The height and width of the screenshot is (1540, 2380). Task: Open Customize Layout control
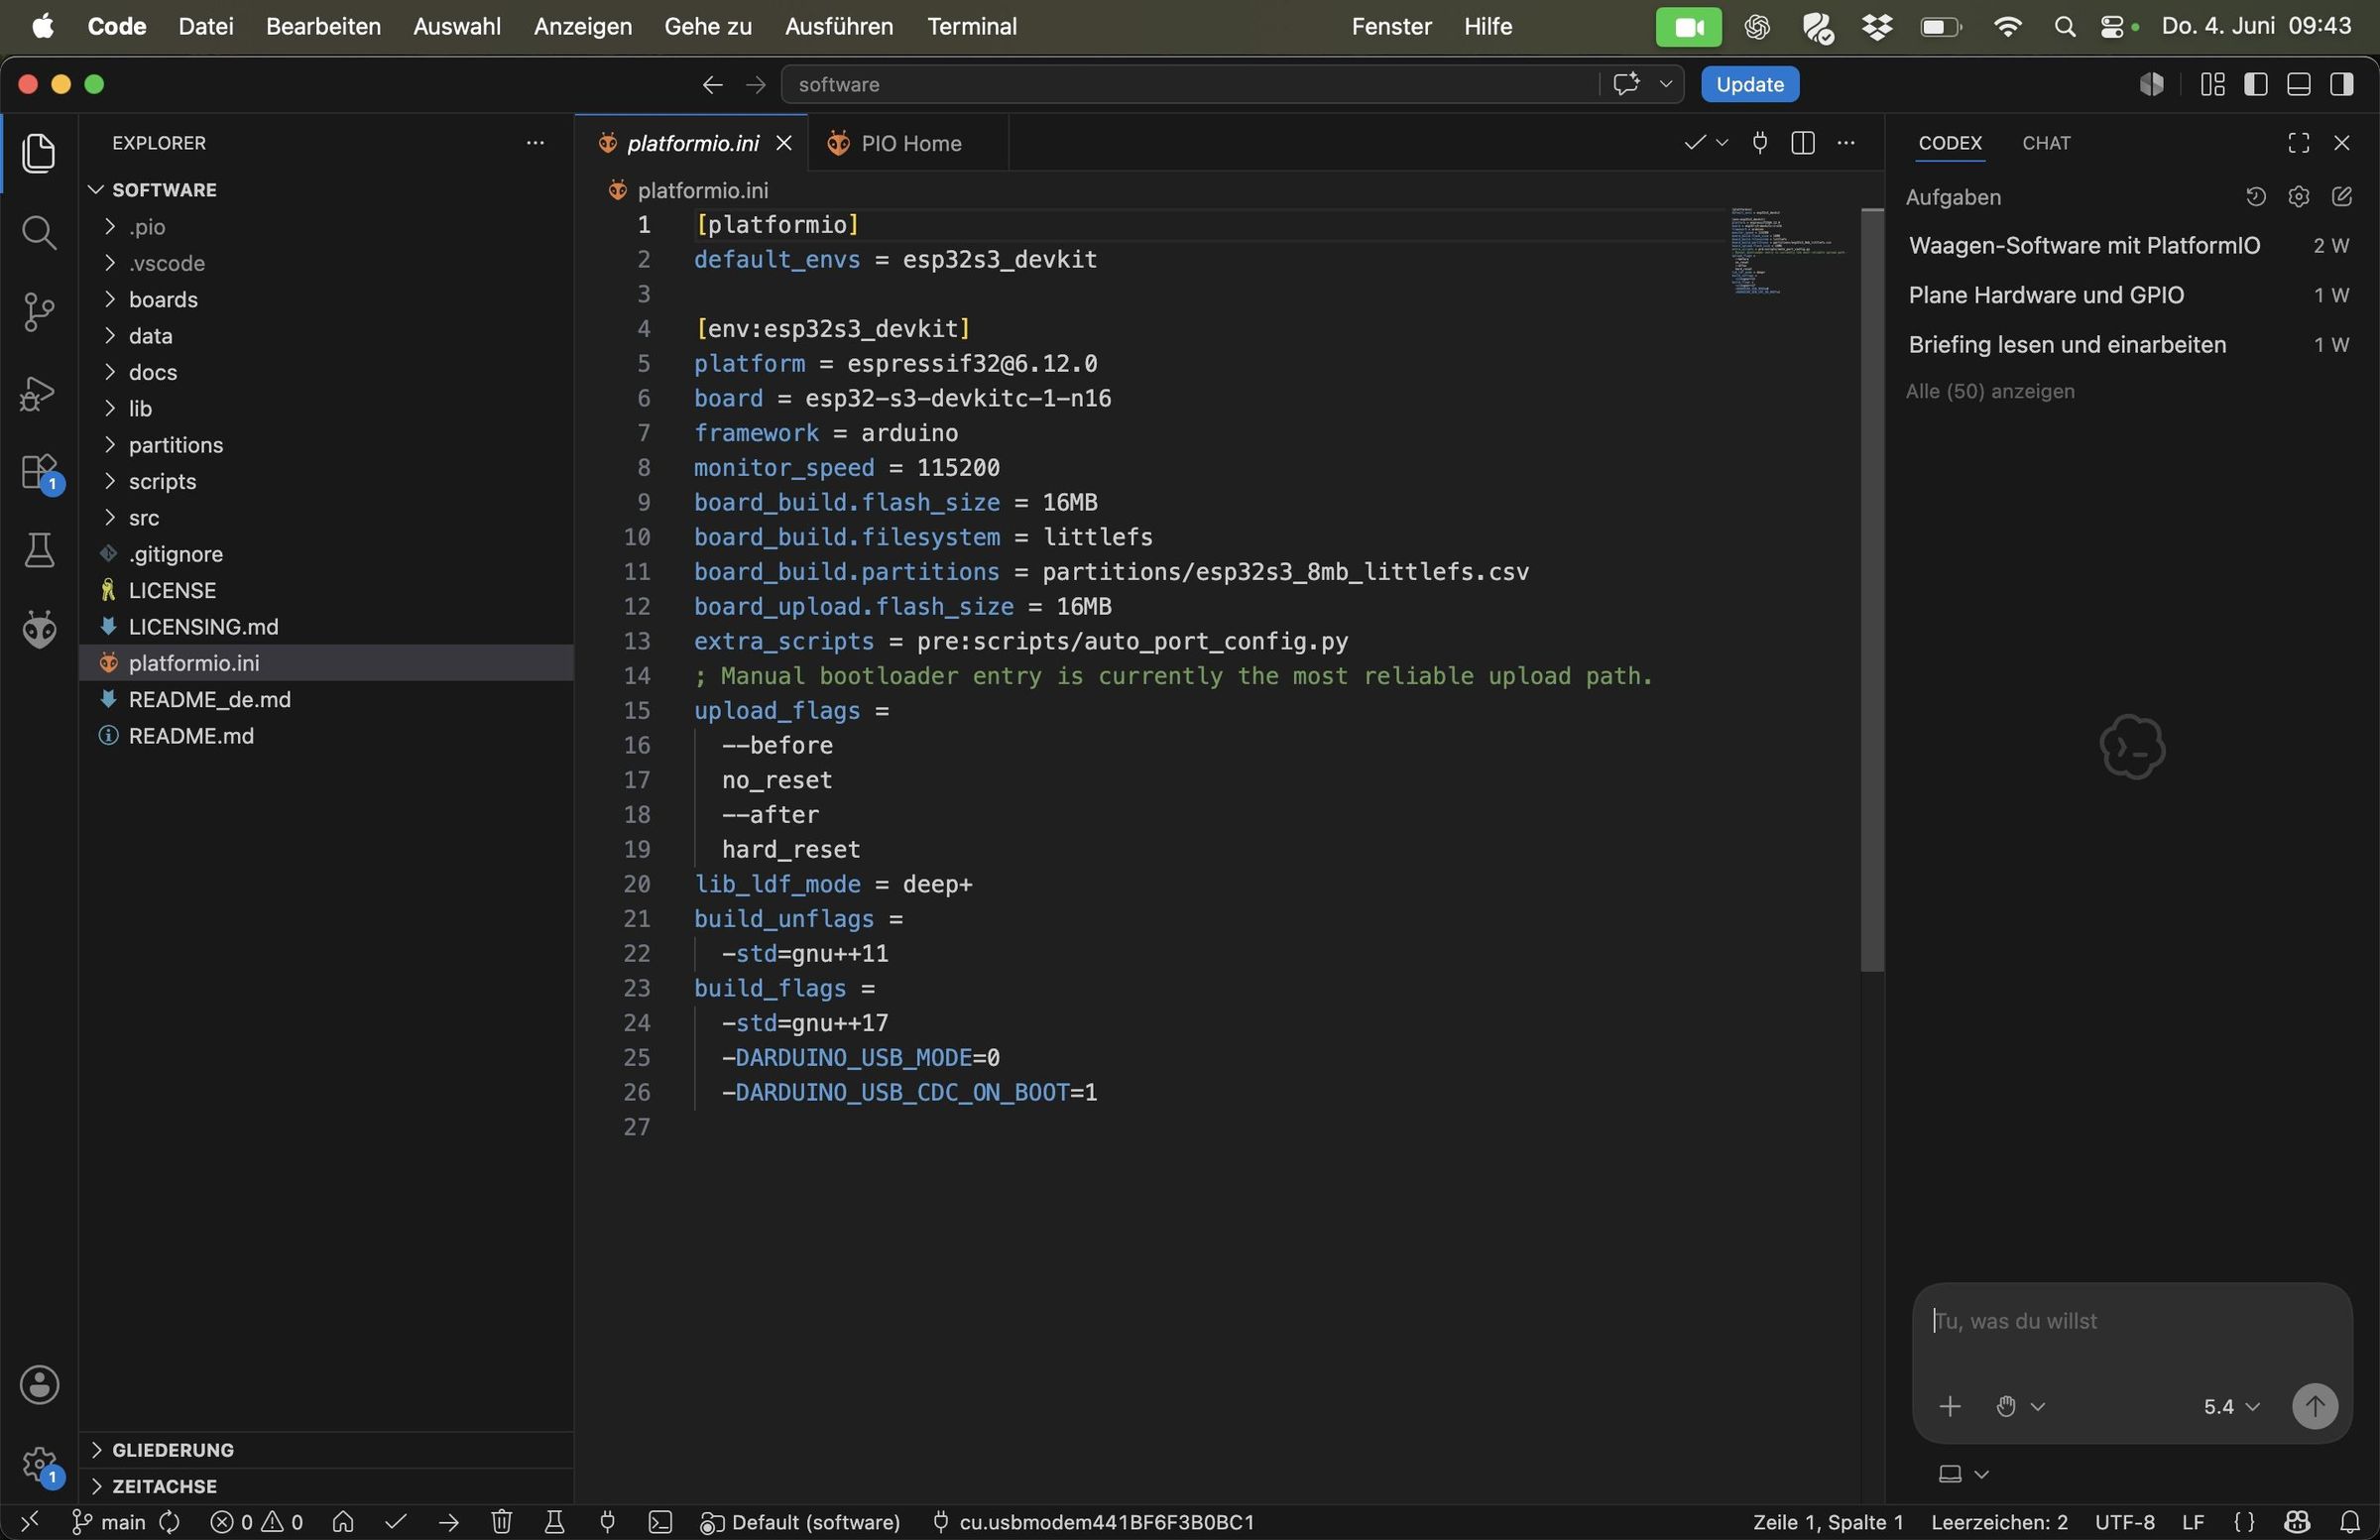click(x=2212, y=85)
